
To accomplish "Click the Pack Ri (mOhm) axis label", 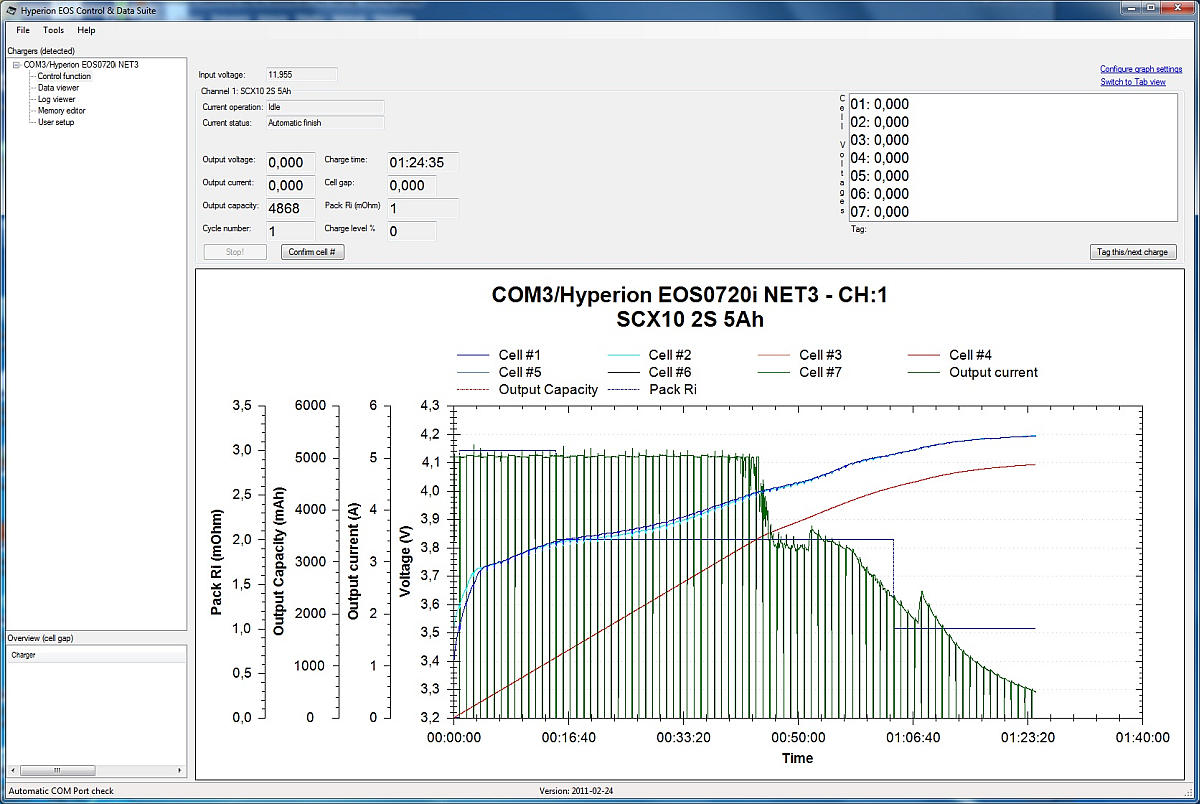I will point(217,561).
